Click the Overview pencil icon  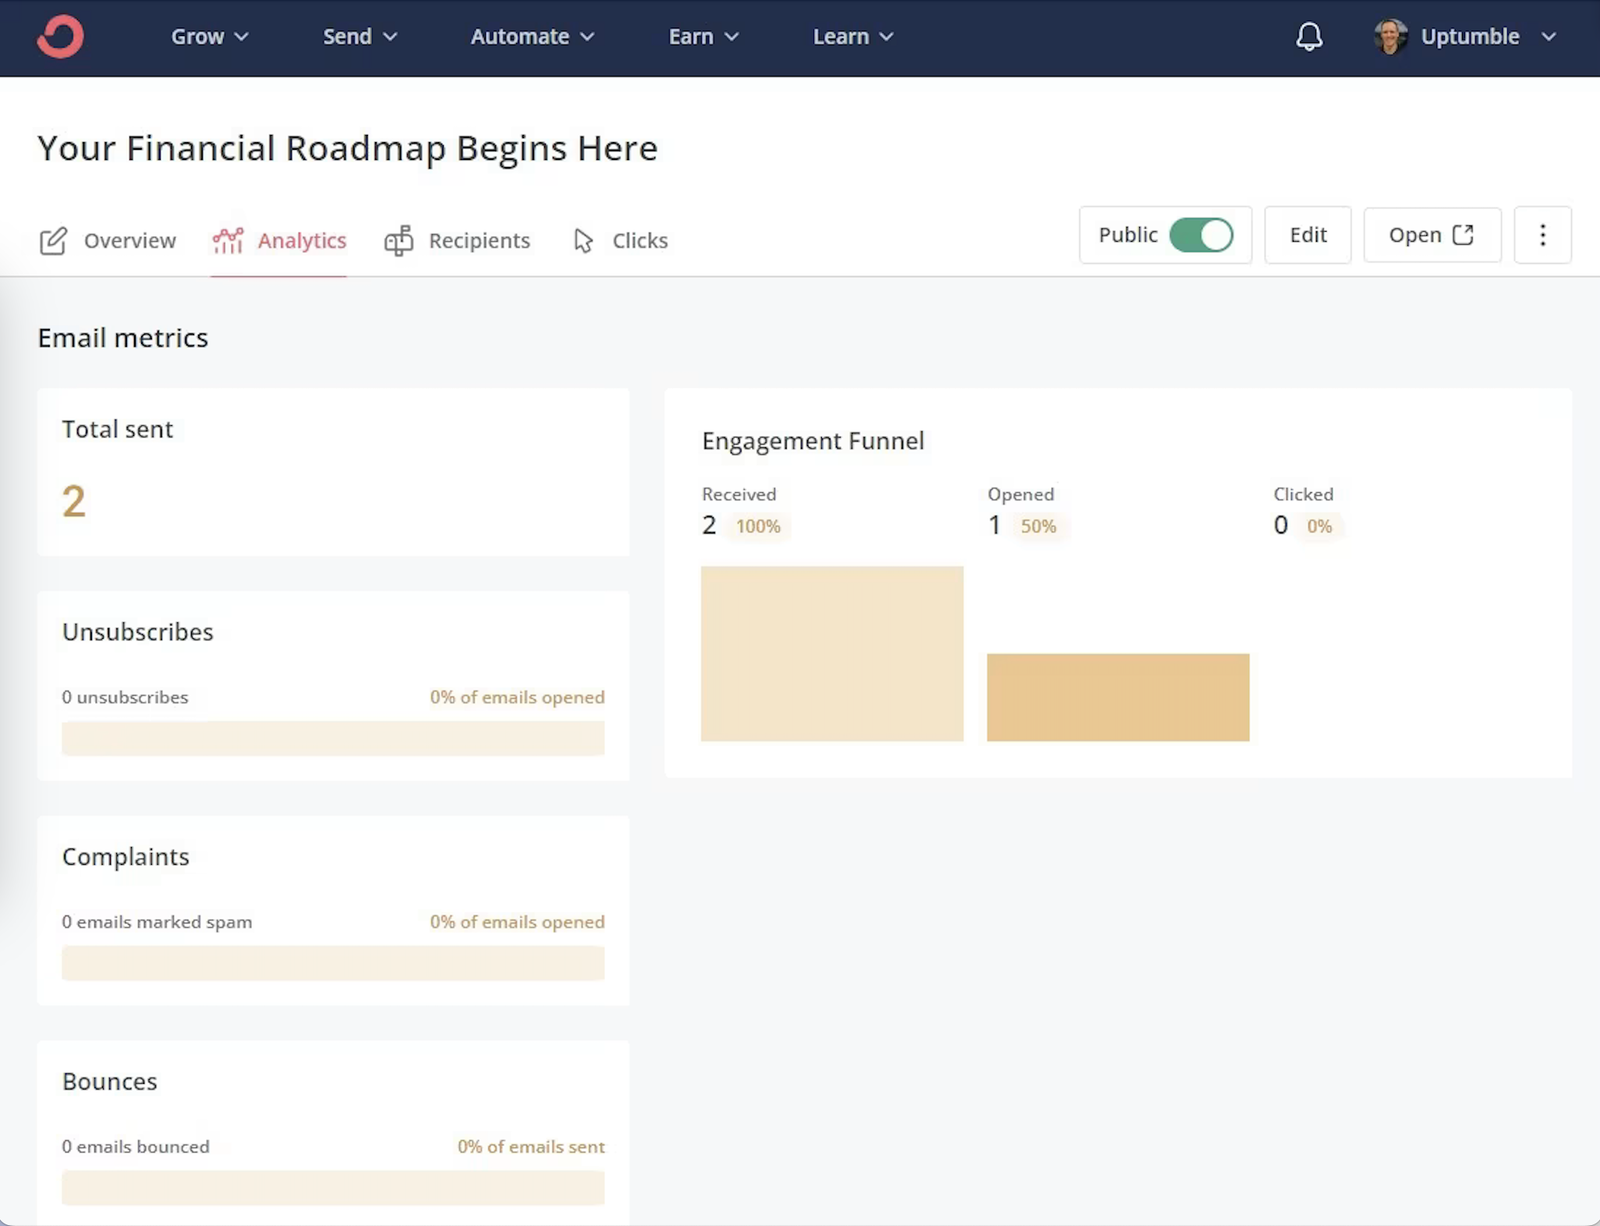[53, 241]
